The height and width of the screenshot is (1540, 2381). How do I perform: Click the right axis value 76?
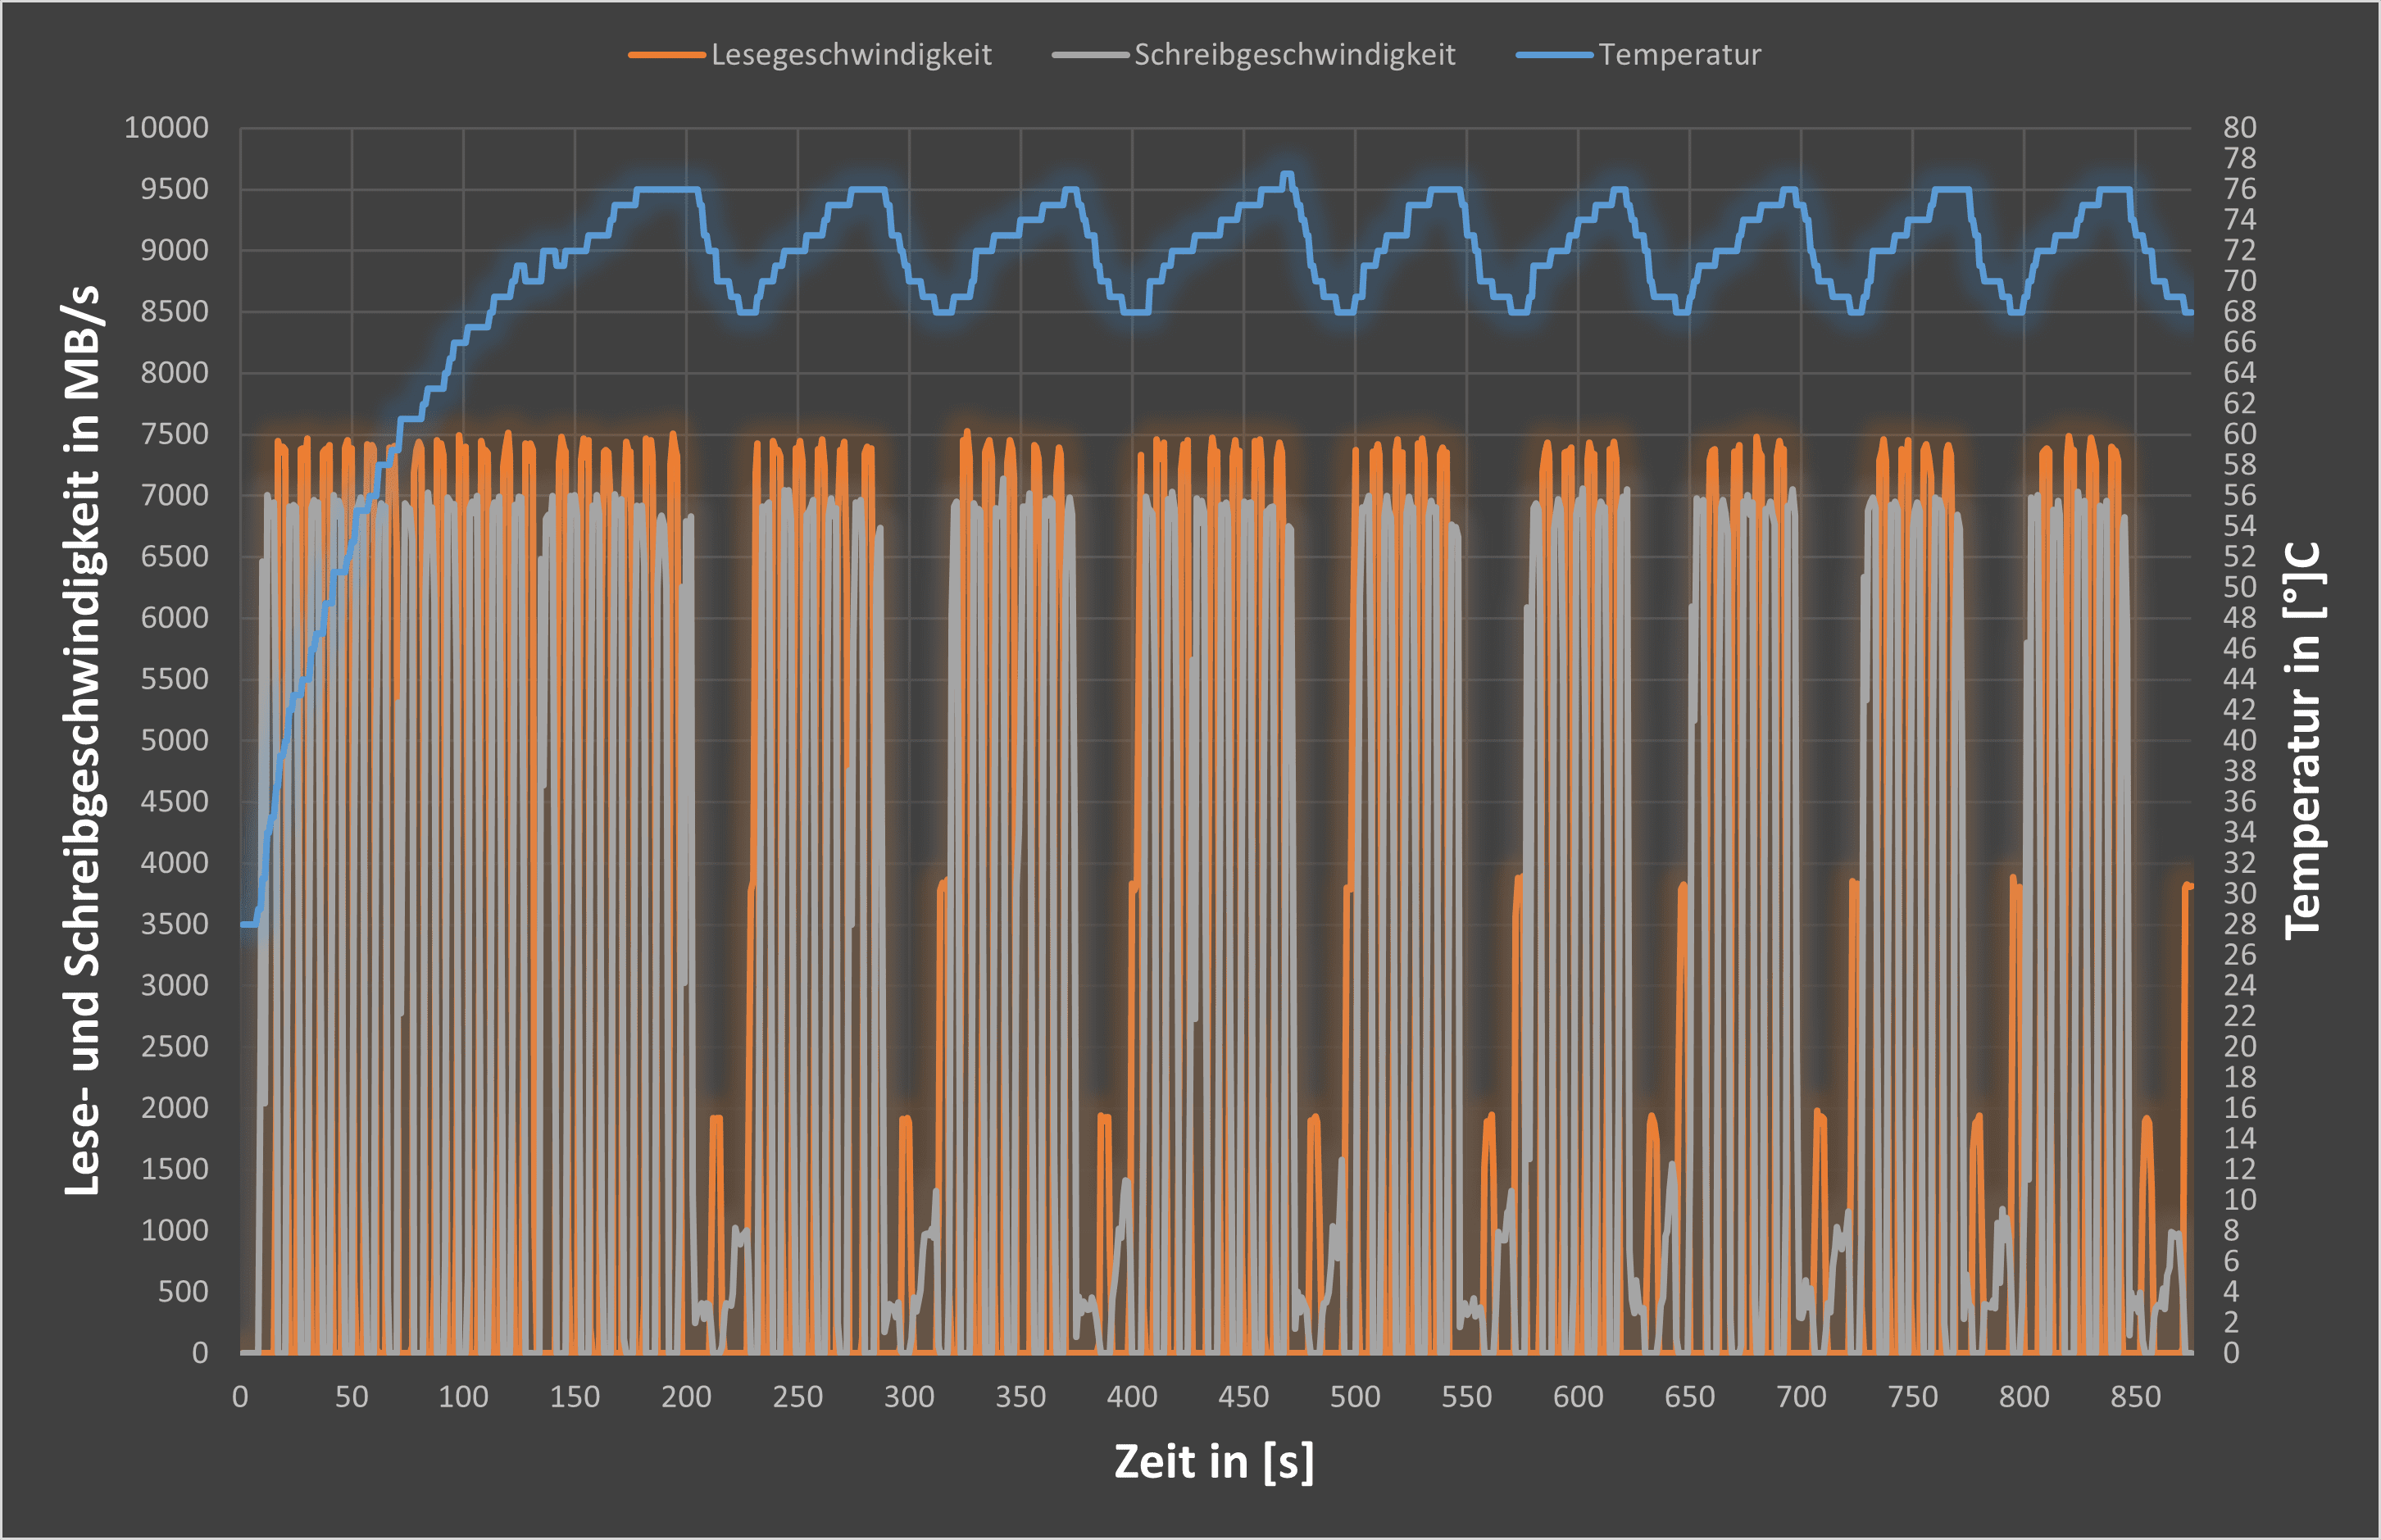2240,189
